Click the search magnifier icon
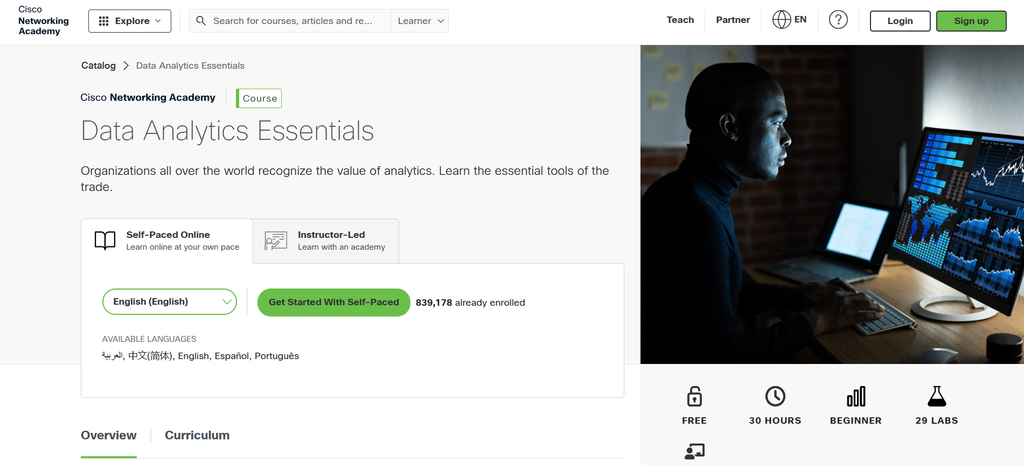The width and height of the screenshot is (1024, 465). [201, 21]
